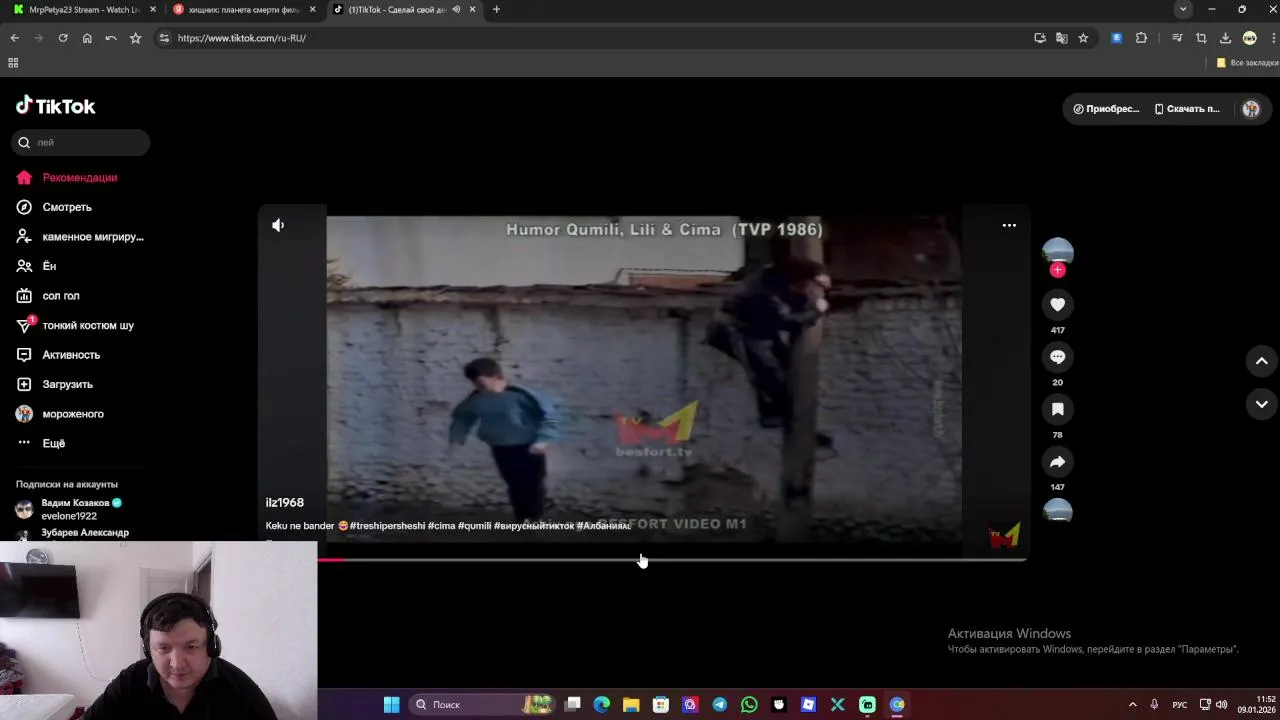Open the site information icon in address bar

pyautogui.click(x=164, y=38)
